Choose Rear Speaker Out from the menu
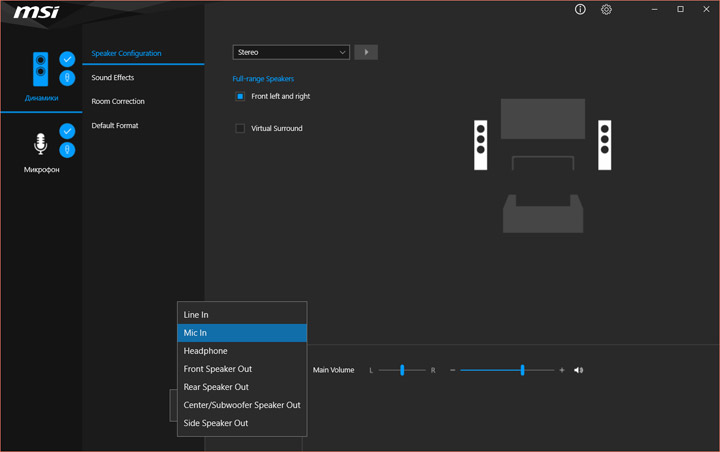The width and height of the screenshot is (720, 452). (x=242, y=387)
